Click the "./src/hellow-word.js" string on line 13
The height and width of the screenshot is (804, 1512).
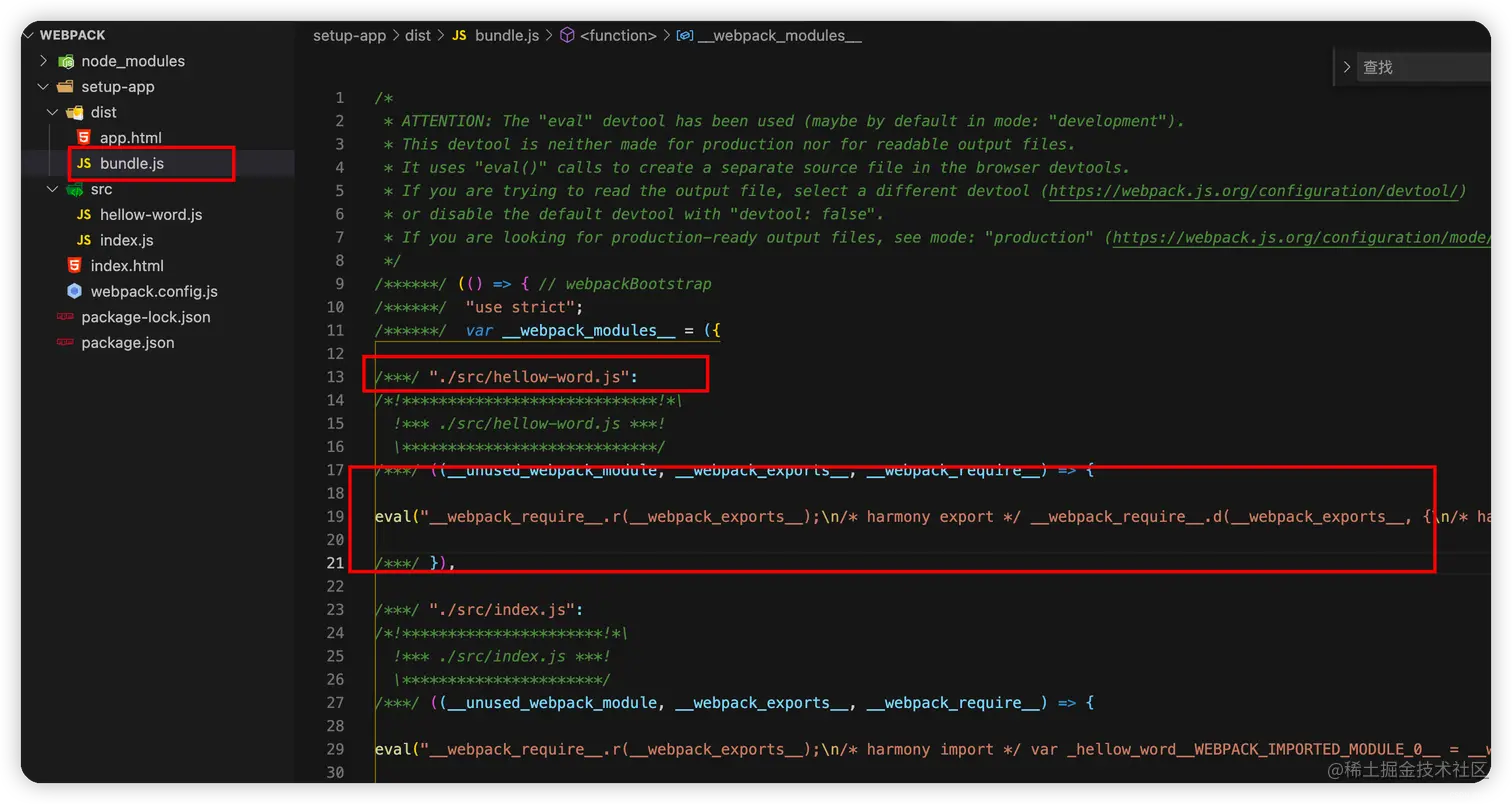coord(530,377)
